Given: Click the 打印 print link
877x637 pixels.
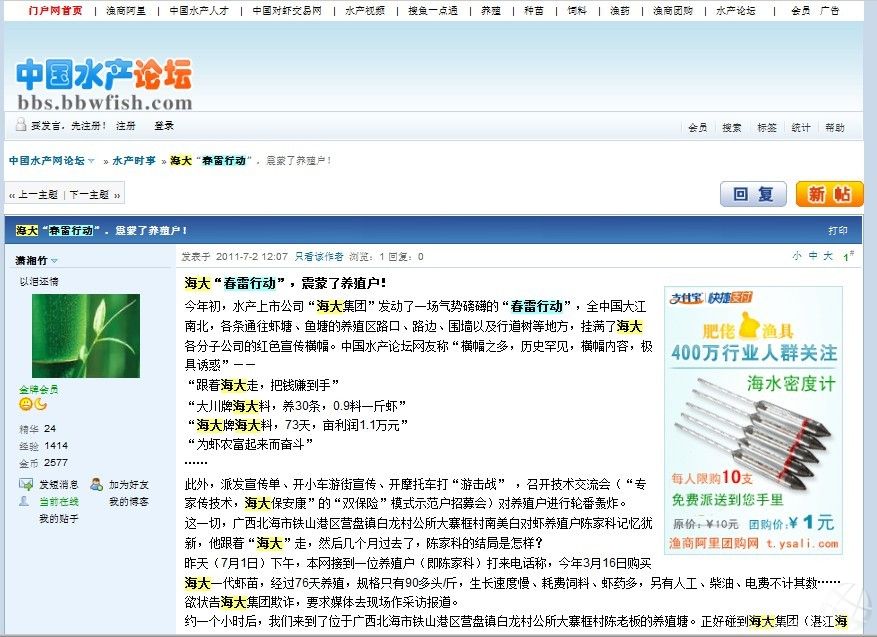Looking at the screenshot, I should (838, 230).
